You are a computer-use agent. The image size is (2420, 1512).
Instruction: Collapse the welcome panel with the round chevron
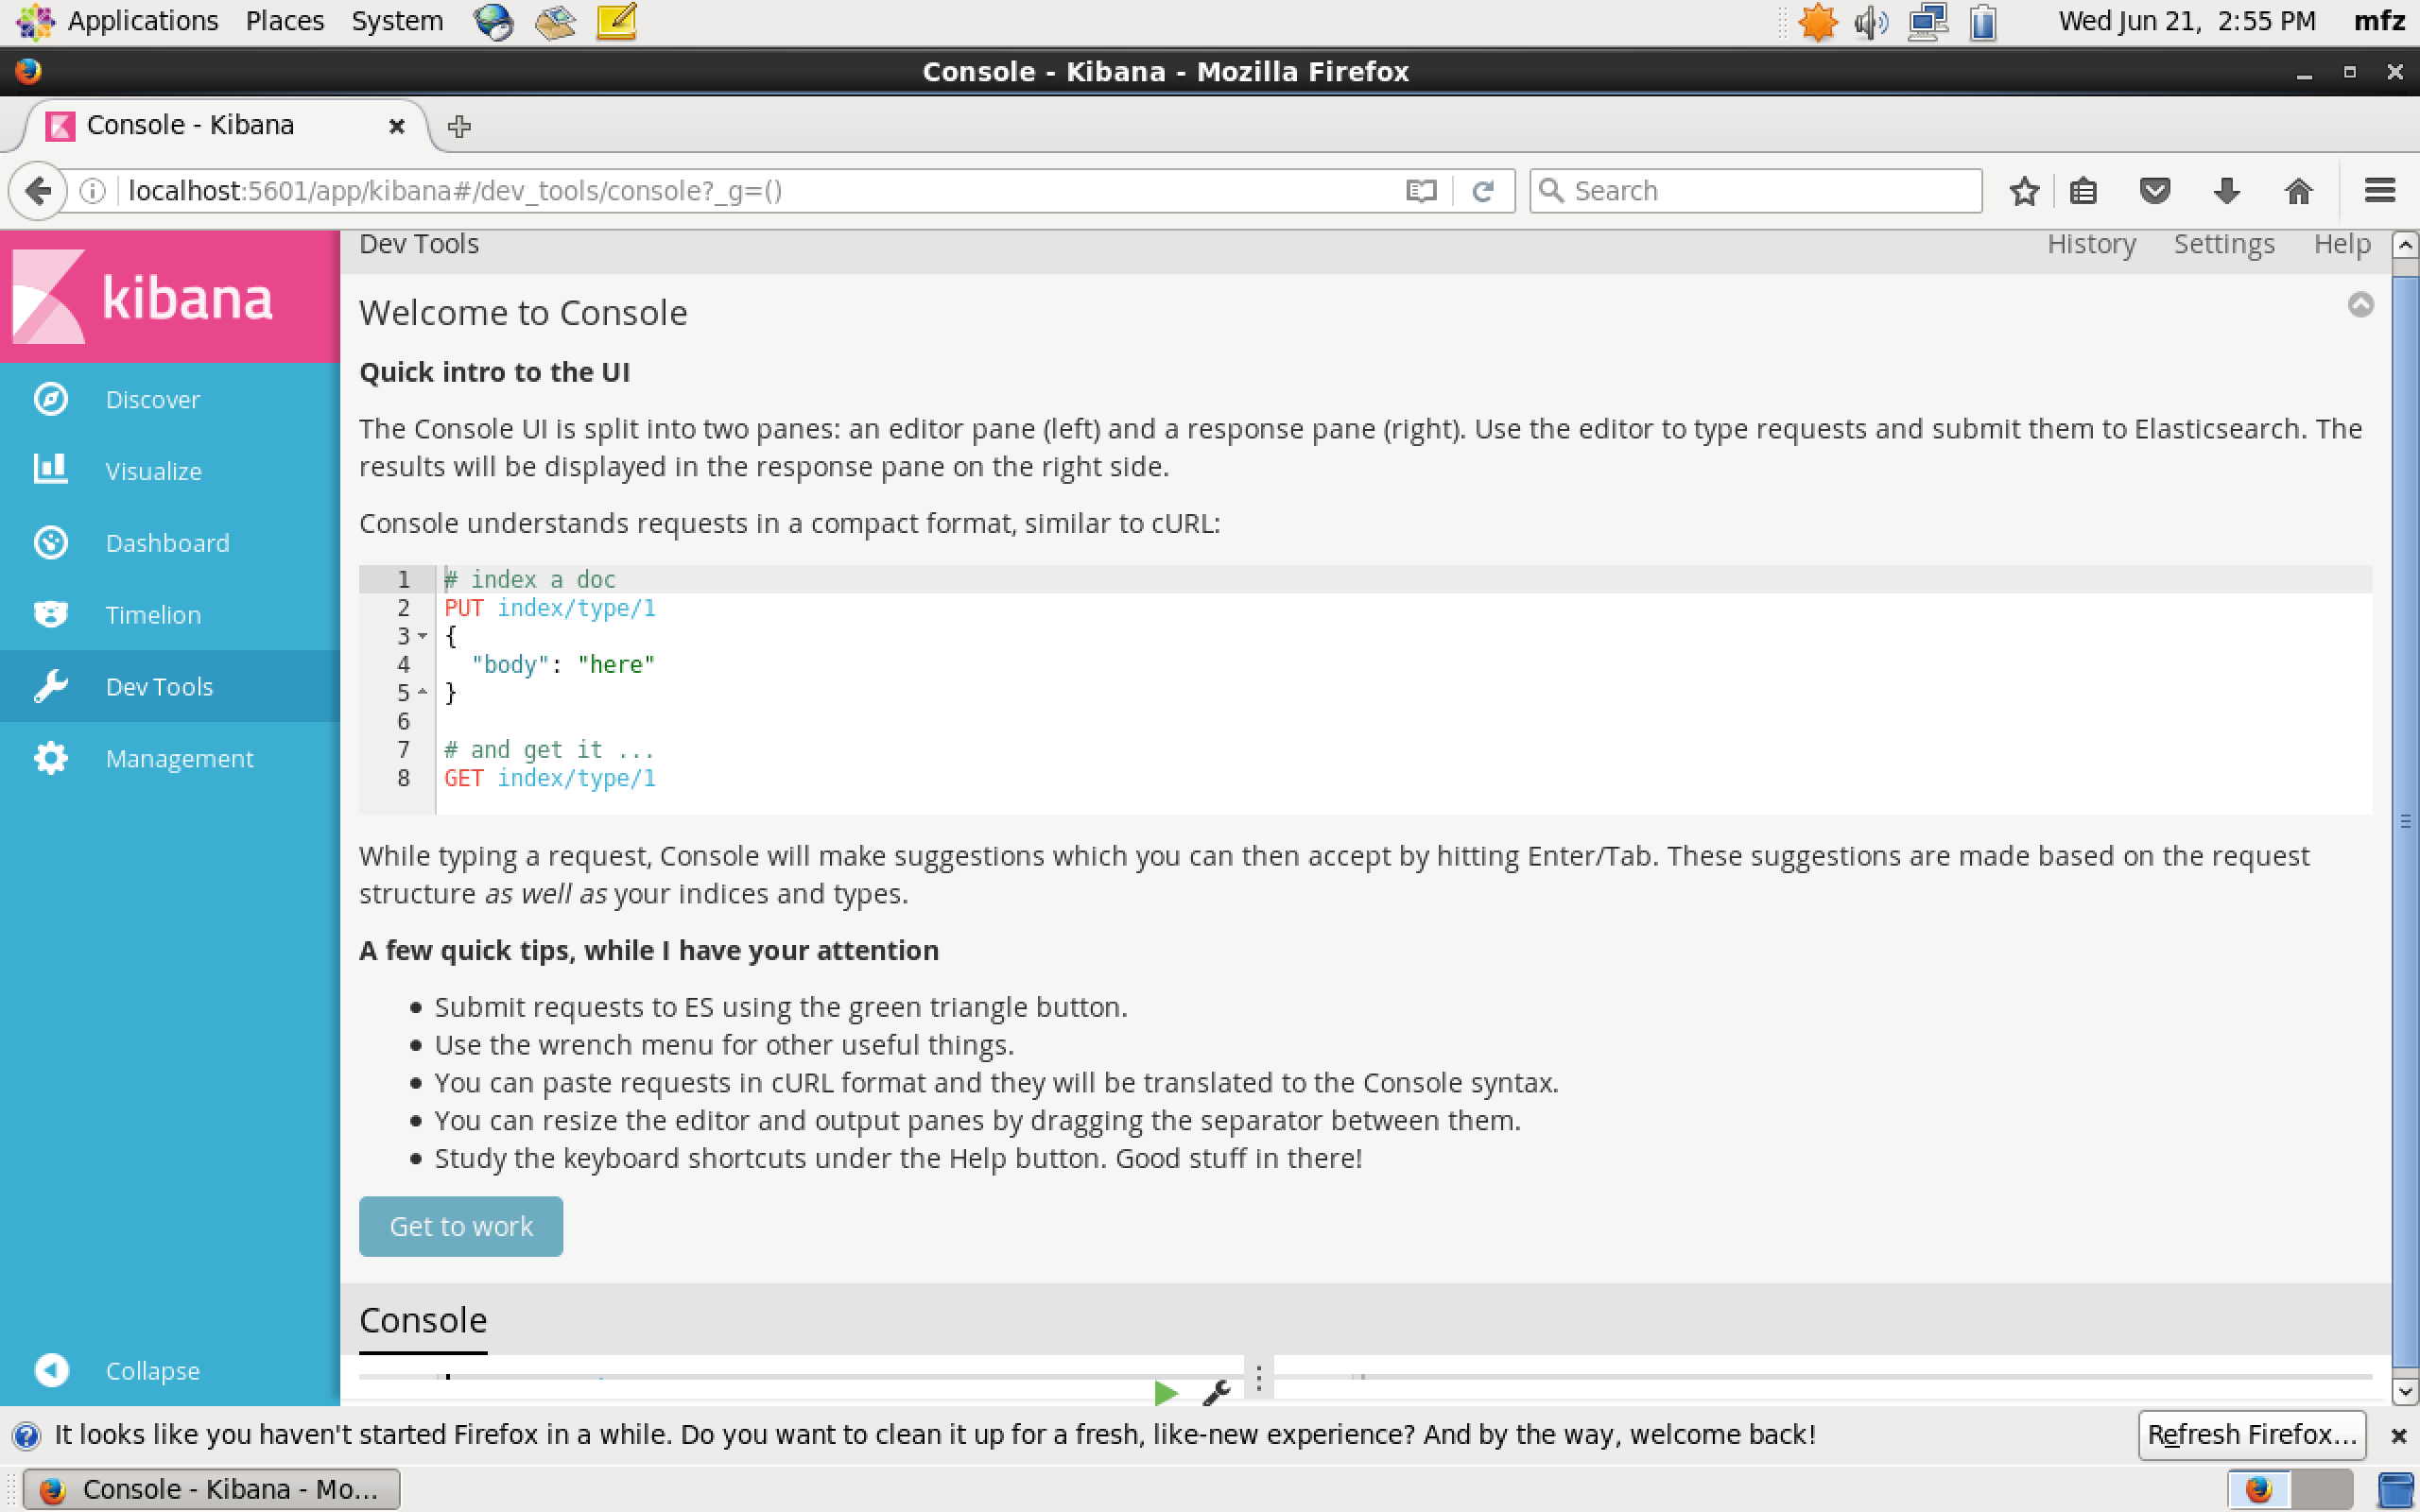pos(2360,305)
